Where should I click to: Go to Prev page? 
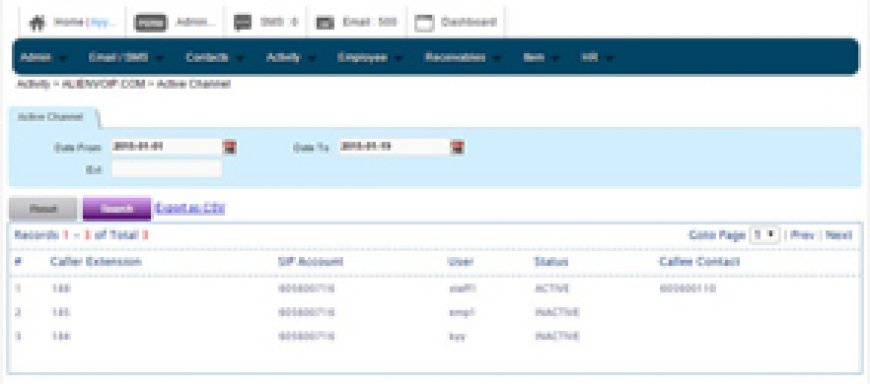click(802, 235)
